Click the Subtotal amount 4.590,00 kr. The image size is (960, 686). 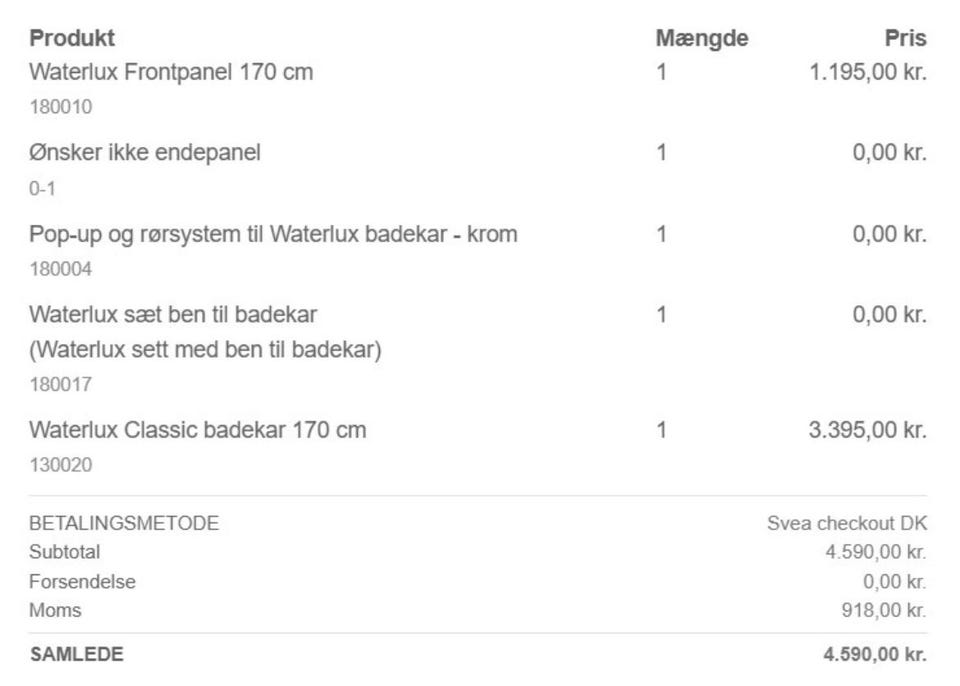pos(875,552)
